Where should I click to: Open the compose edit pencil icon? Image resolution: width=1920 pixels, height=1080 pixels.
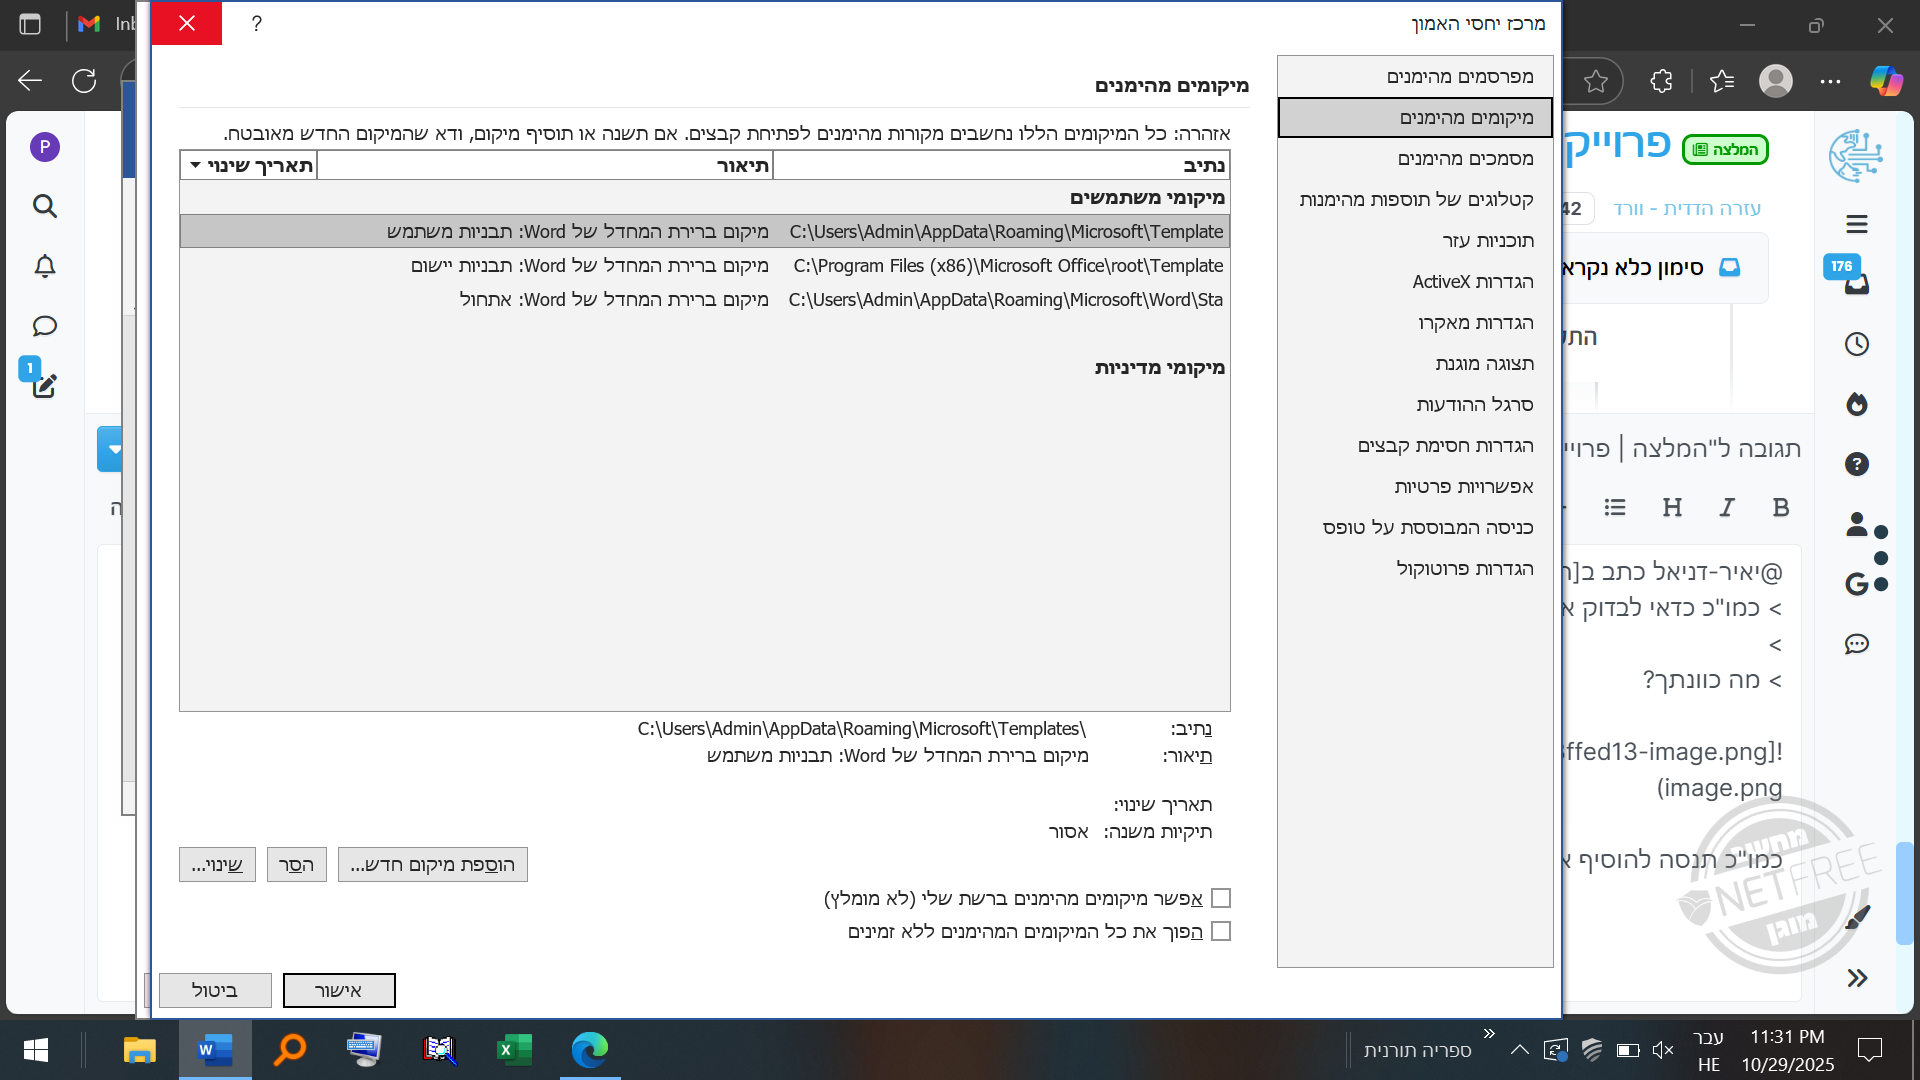(44, 386)
